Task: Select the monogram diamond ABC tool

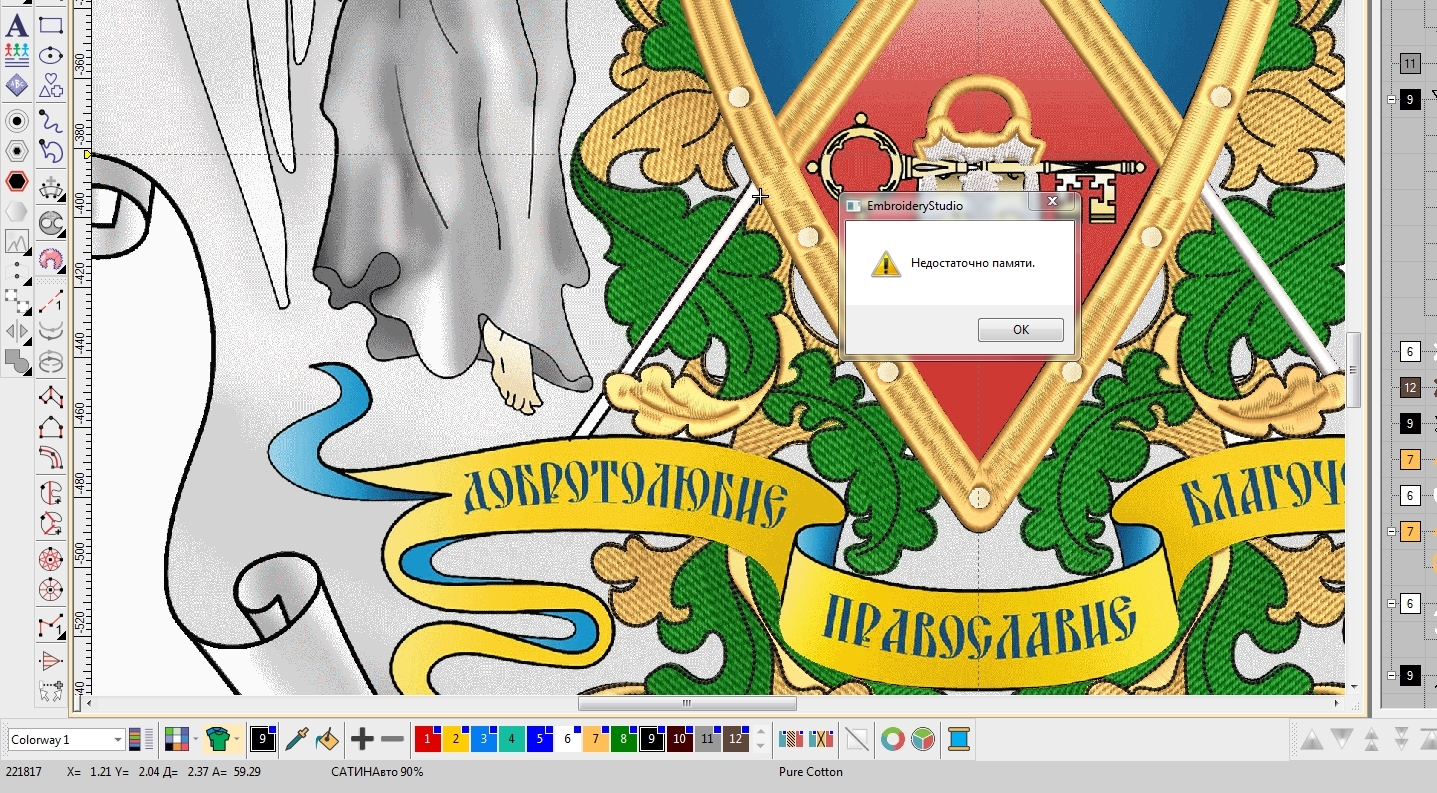Action: pyautogui.click(x=17, y=86)
